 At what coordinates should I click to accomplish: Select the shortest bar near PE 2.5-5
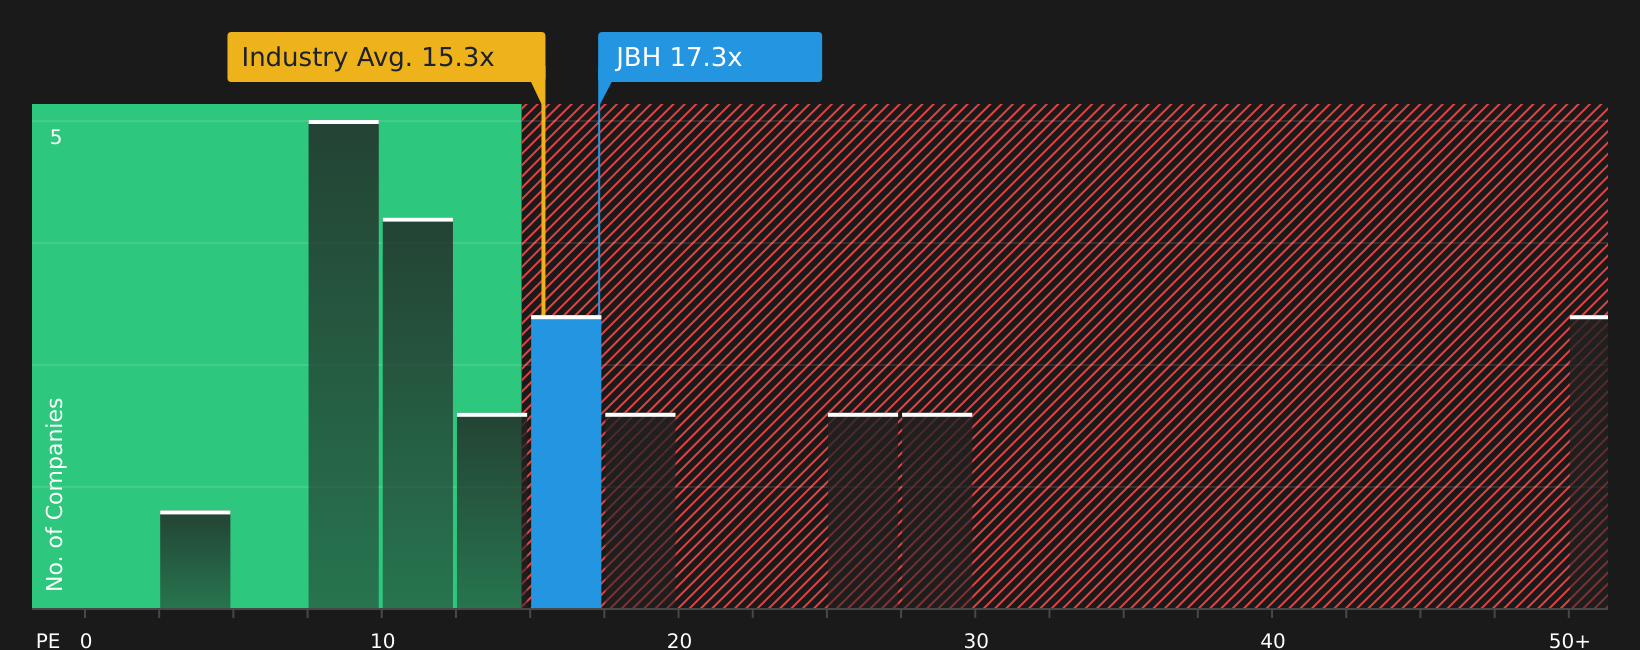[195, 560]
